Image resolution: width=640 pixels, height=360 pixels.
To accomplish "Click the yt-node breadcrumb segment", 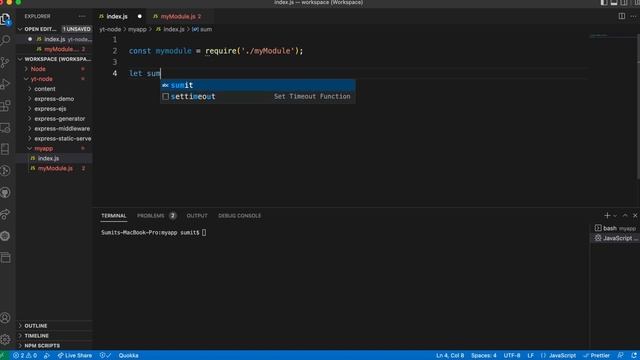I will tap(110, 29).
